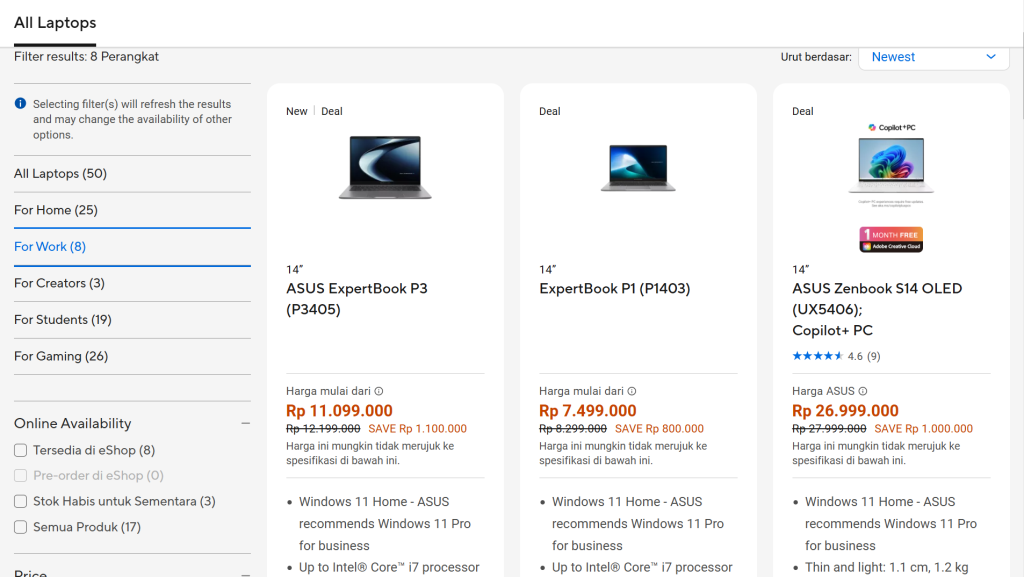Tick the Semua Produk checkbox
The height and width of the screenshot is (577, 1024).
click(x=21, y=527)
